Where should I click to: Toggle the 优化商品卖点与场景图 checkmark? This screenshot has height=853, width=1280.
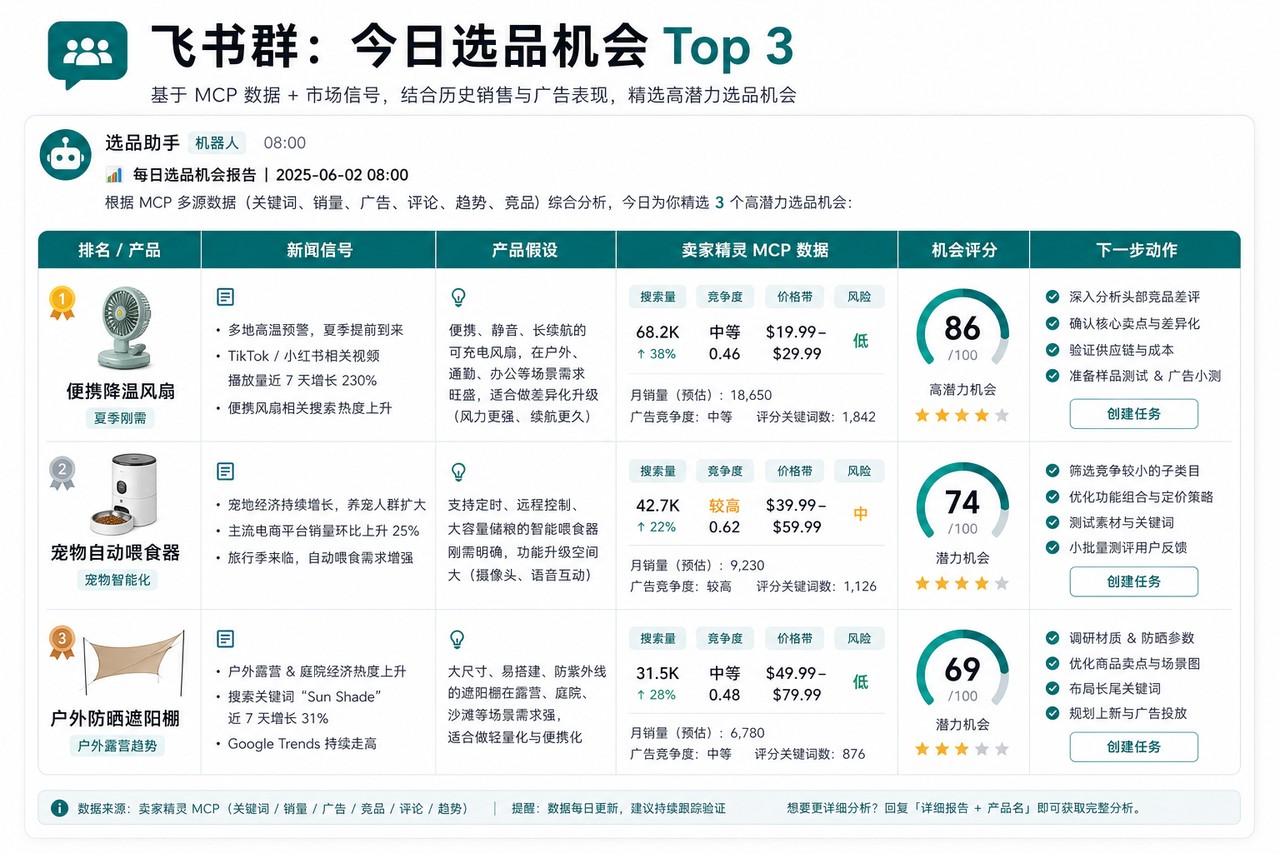click(x=1052, y=663)
